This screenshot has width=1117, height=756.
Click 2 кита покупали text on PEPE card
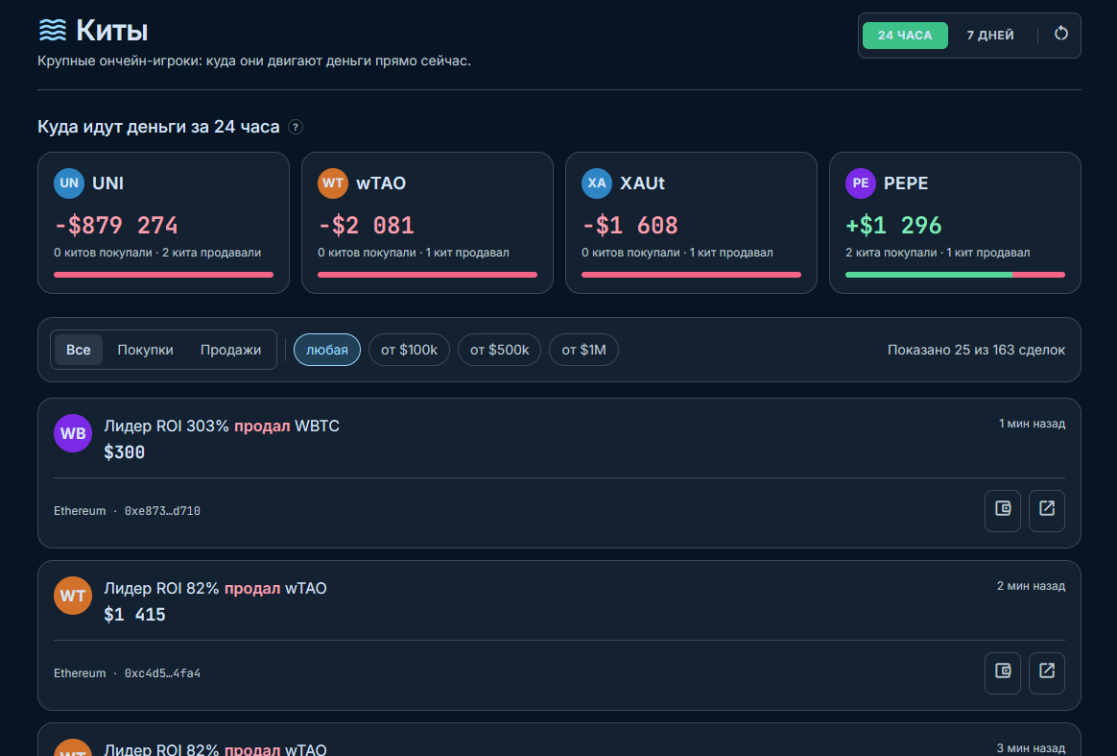(890, 252)
